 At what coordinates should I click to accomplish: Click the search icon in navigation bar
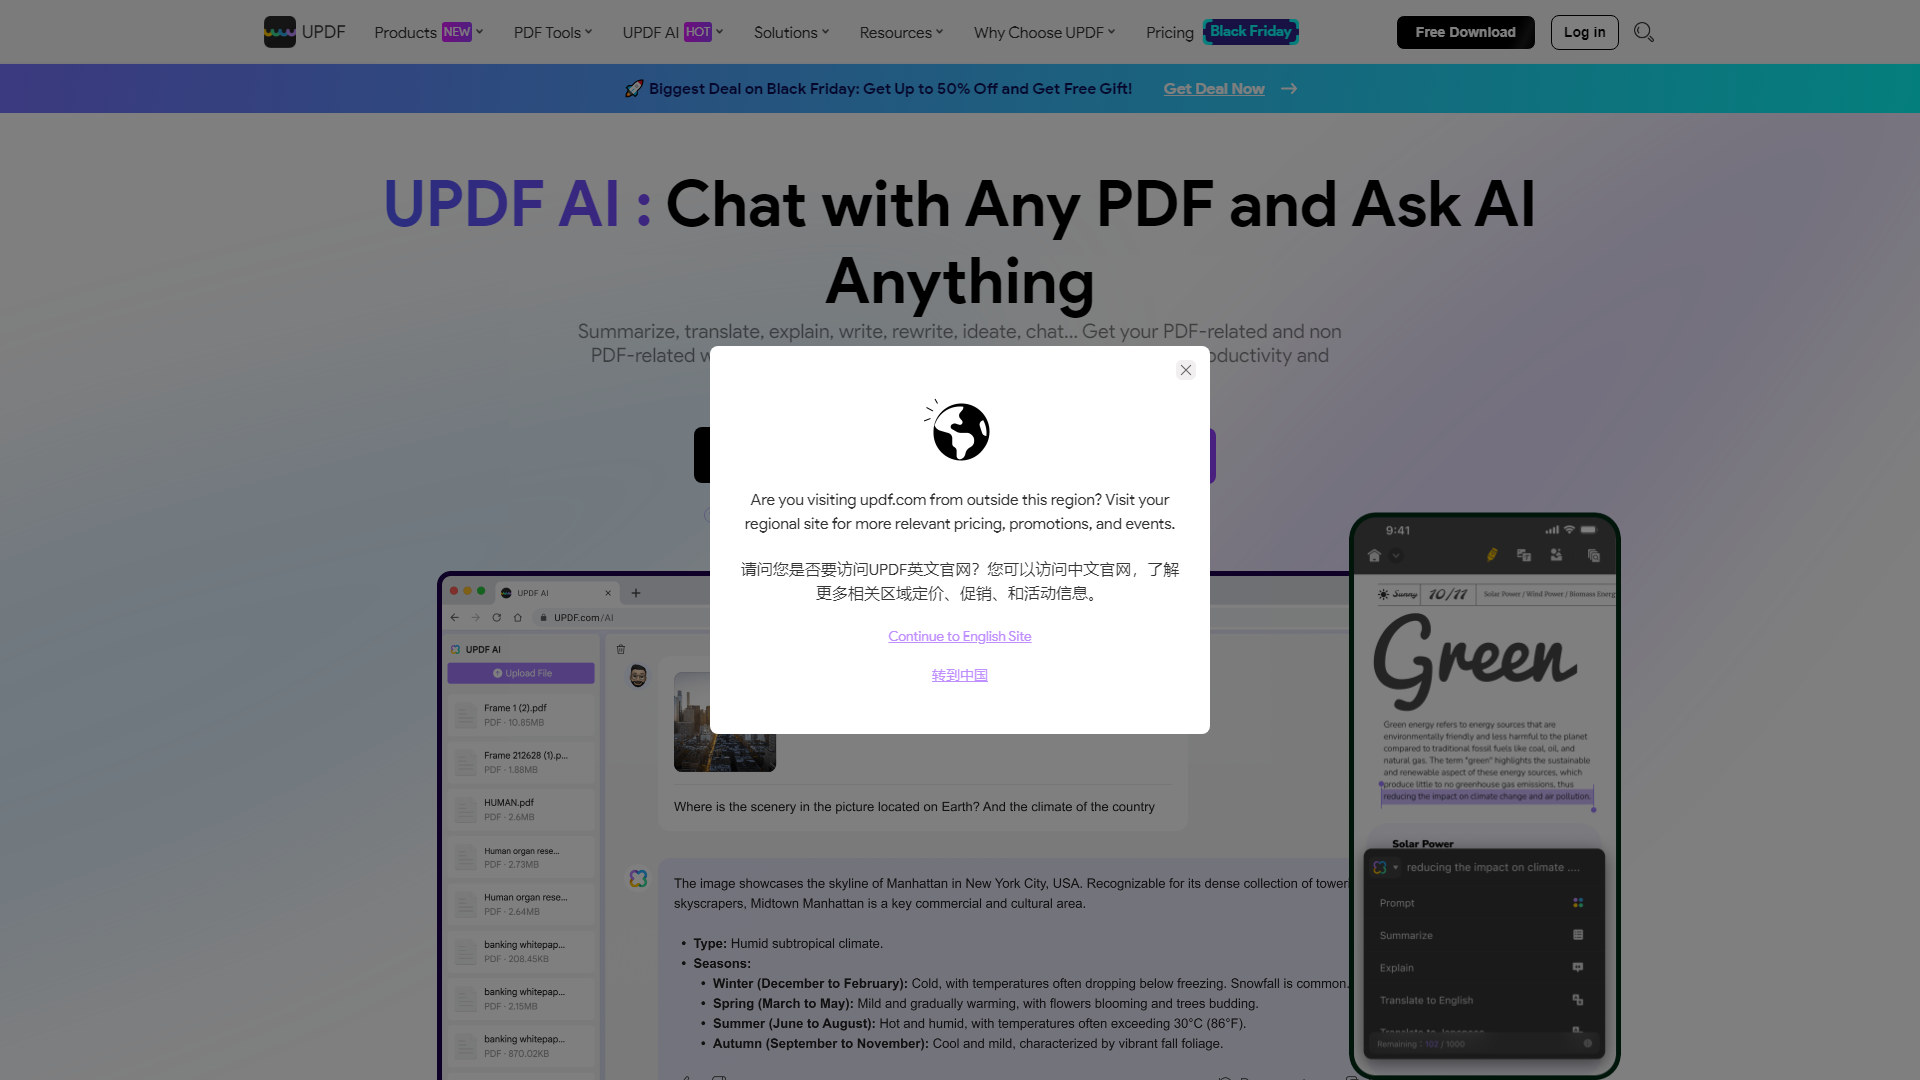tap(1643, 32)
